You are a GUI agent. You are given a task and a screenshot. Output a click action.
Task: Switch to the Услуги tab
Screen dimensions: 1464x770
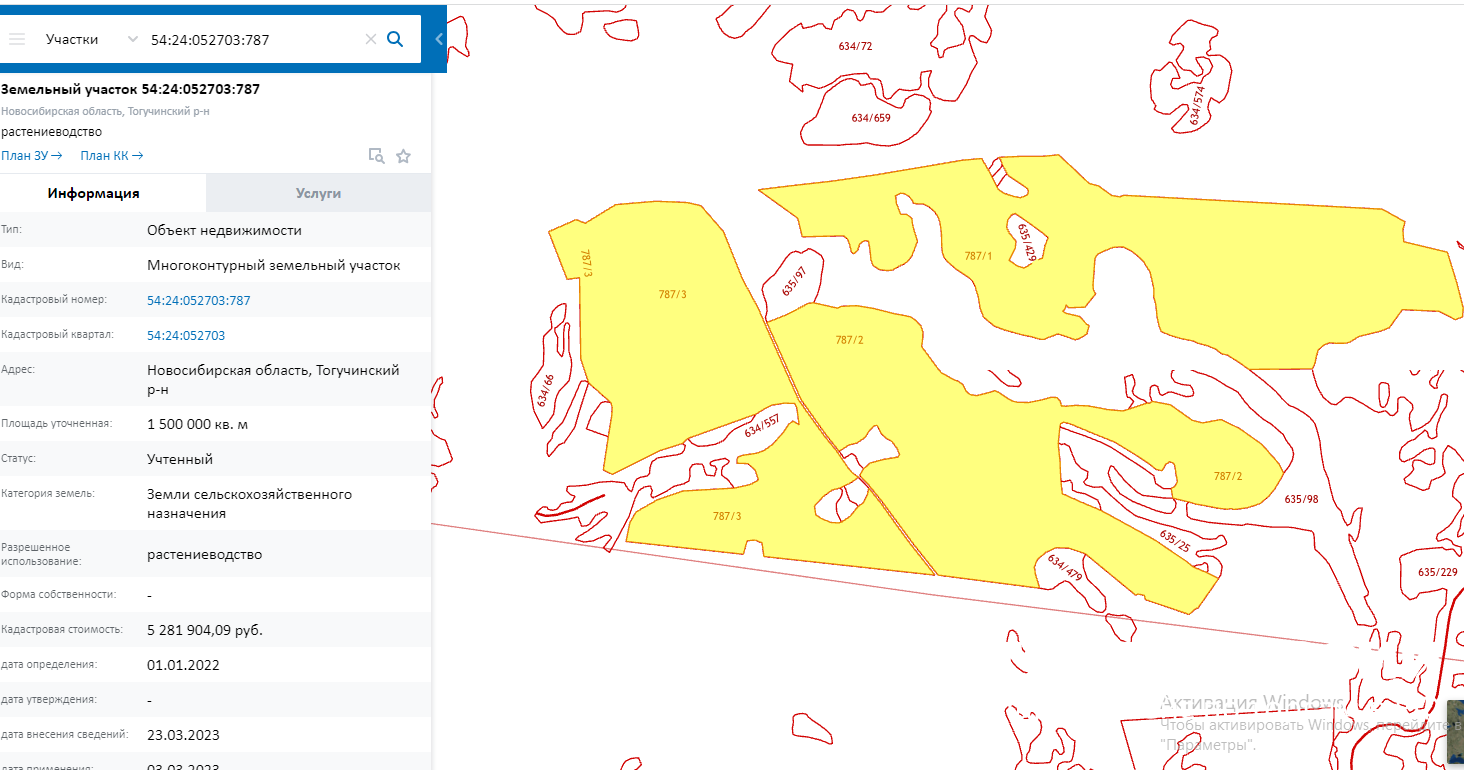tap(318, 193)
